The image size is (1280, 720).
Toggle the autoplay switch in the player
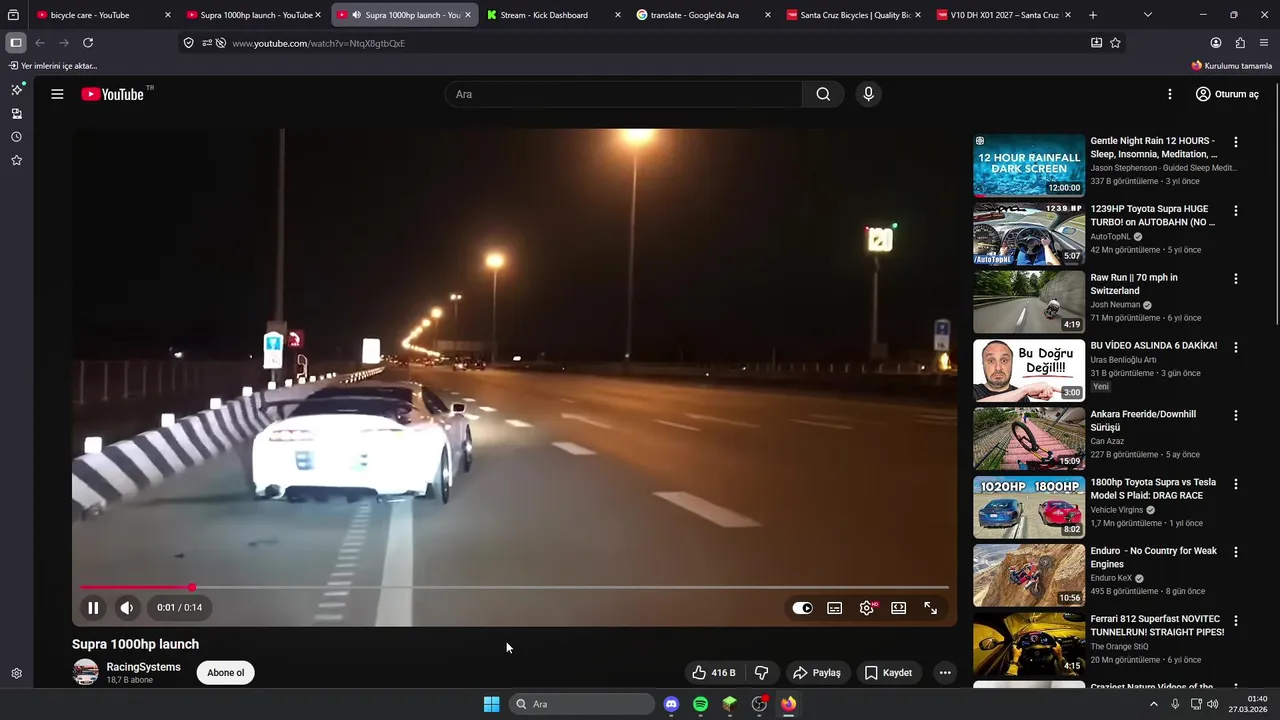click(x=802, y=608)
